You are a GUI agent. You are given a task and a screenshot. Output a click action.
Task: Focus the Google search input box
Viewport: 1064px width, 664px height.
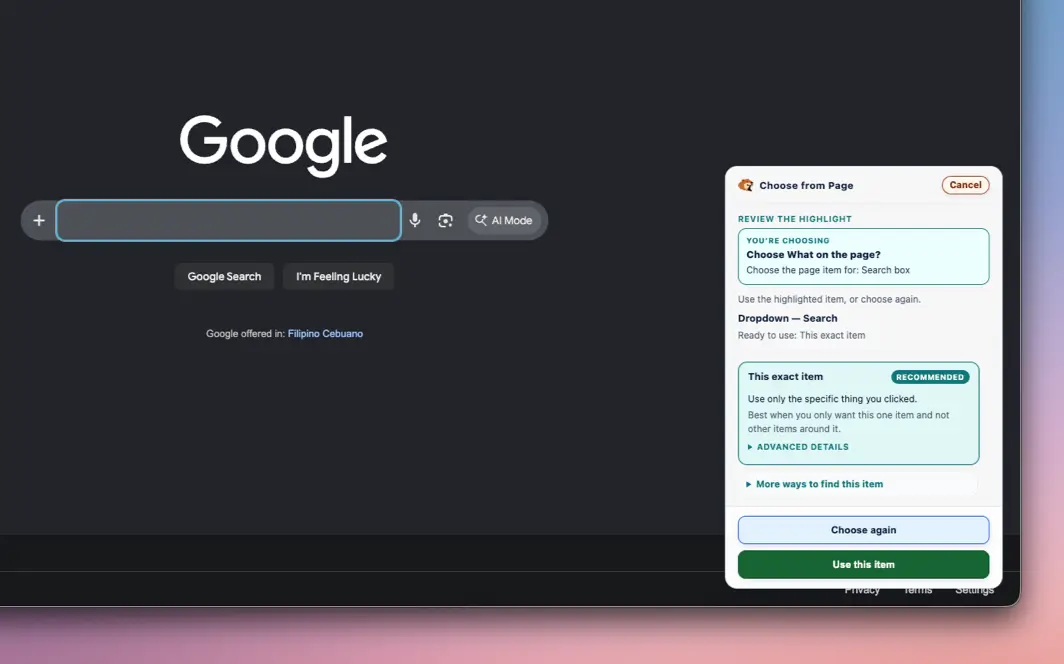point(229,220)
